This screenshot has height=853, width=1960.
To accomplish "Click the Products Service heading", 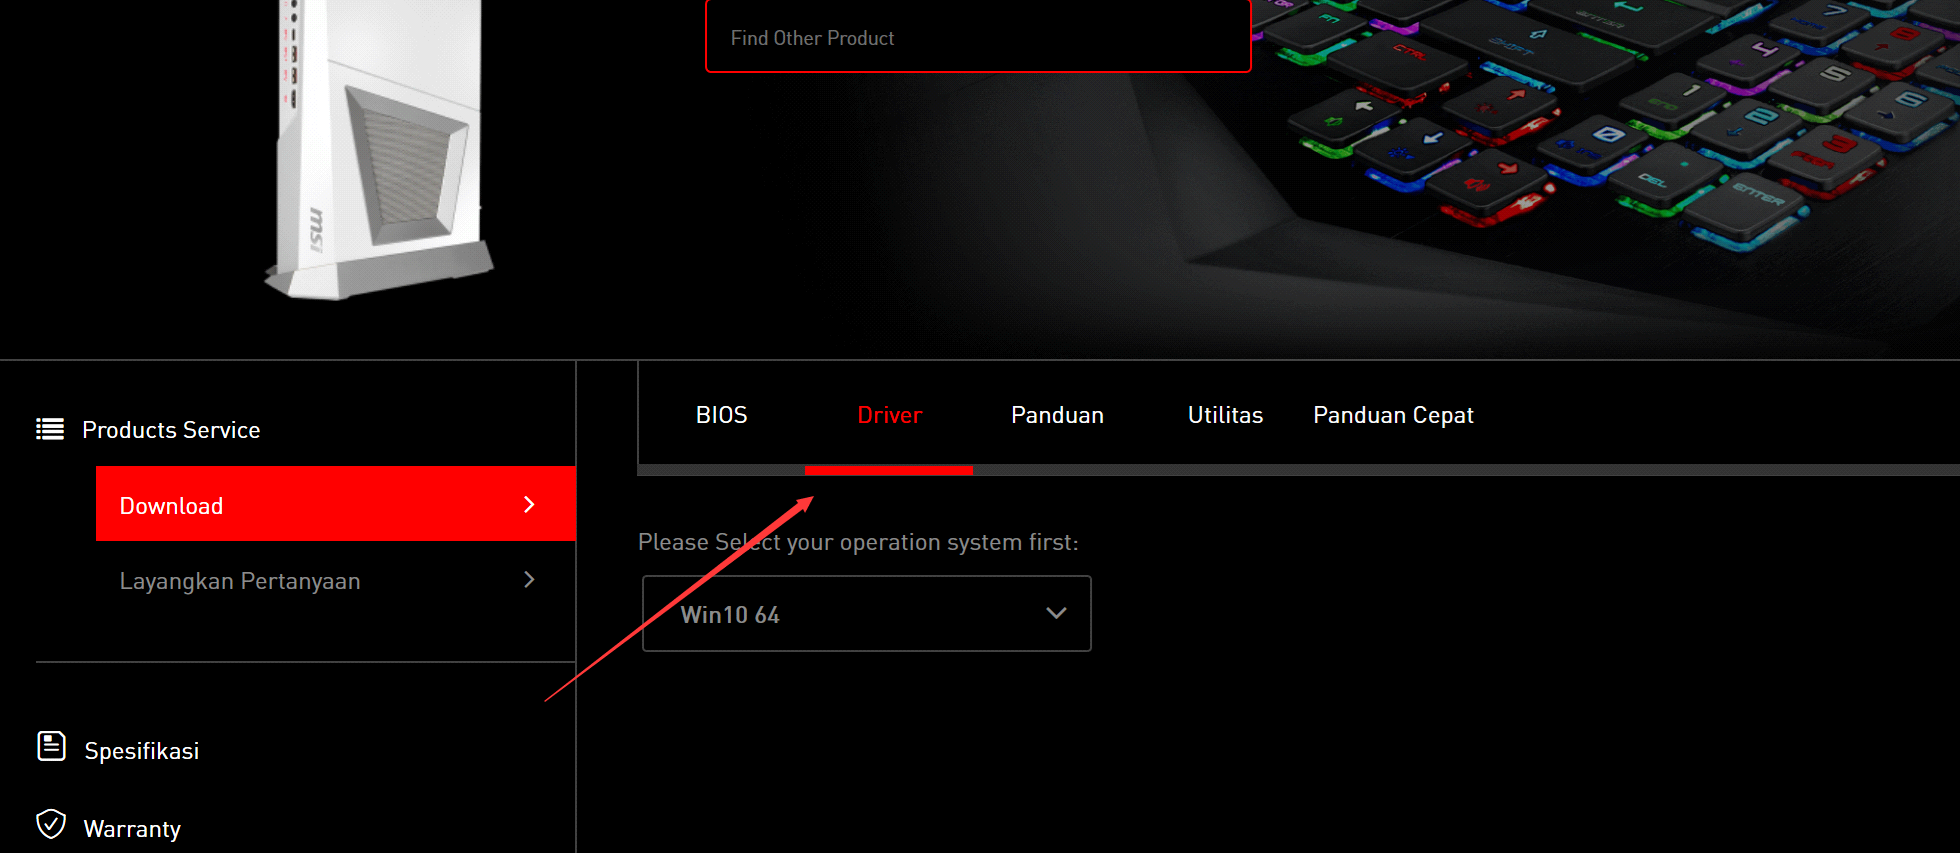I will click(171, 430).
